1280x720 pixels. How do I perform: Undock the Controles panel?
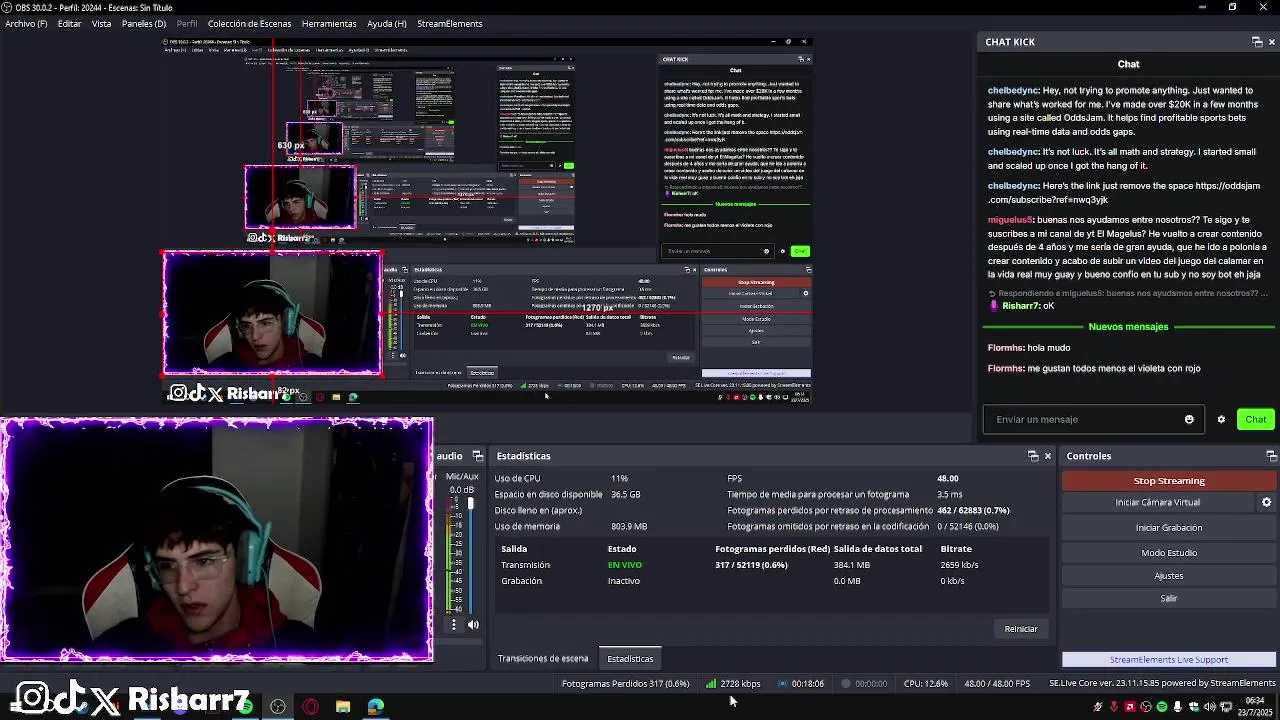1272,456
